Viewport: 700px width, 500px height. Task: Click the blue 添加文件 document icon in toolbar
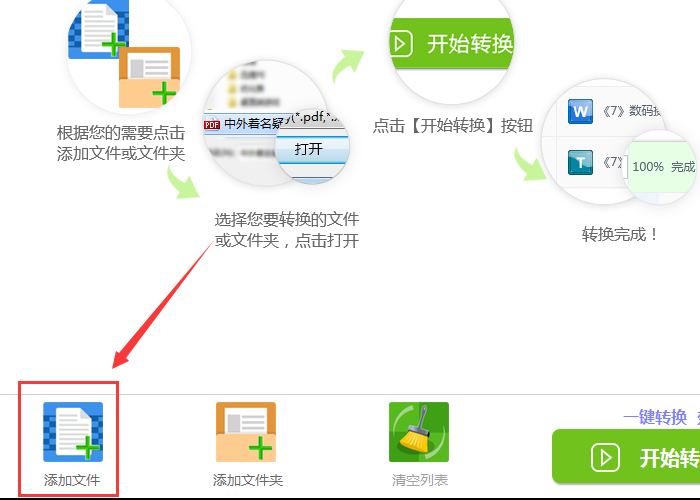click(x=73, y=432)
